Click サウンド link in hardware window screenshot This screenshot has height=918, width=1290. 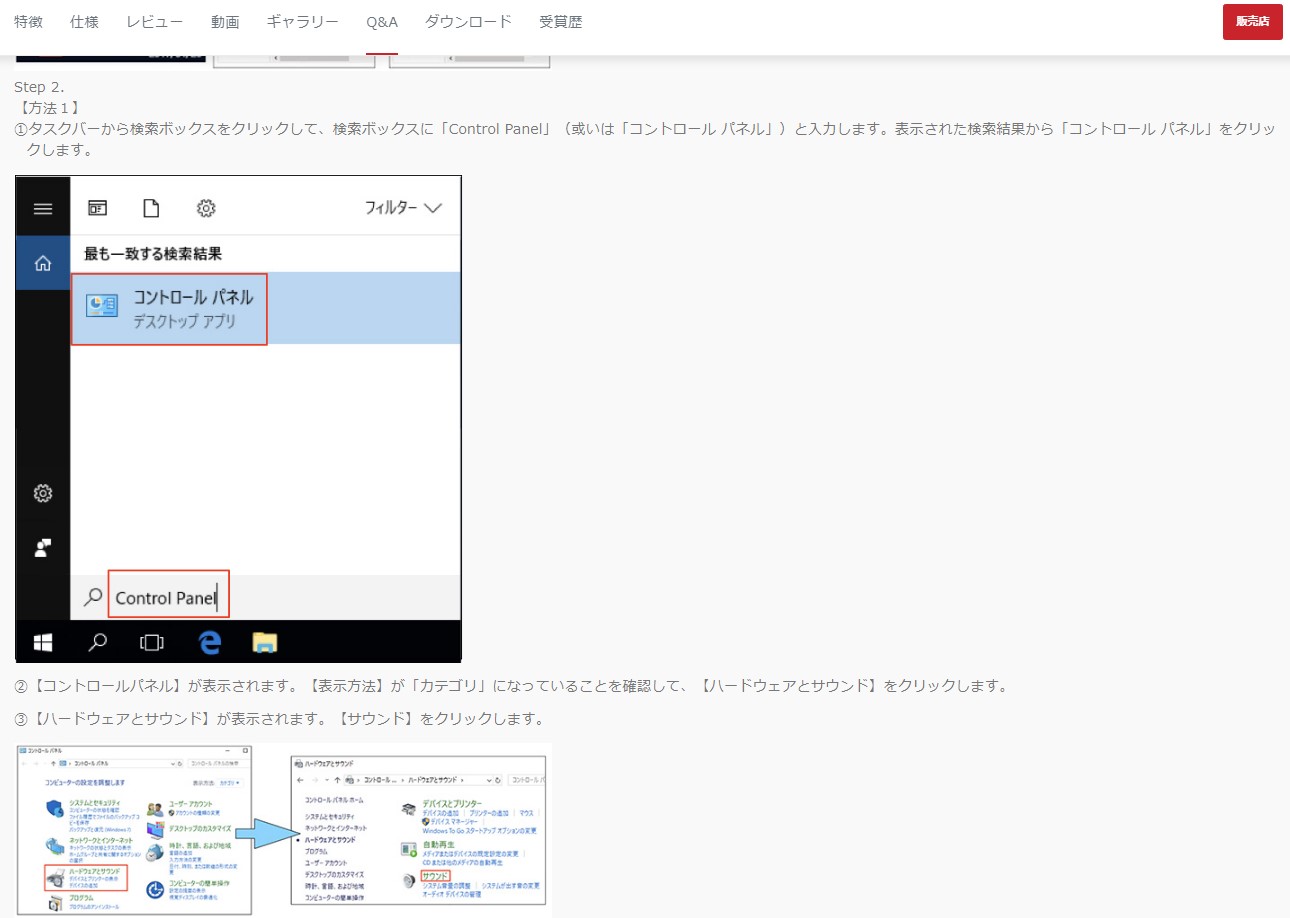point(435,875)
